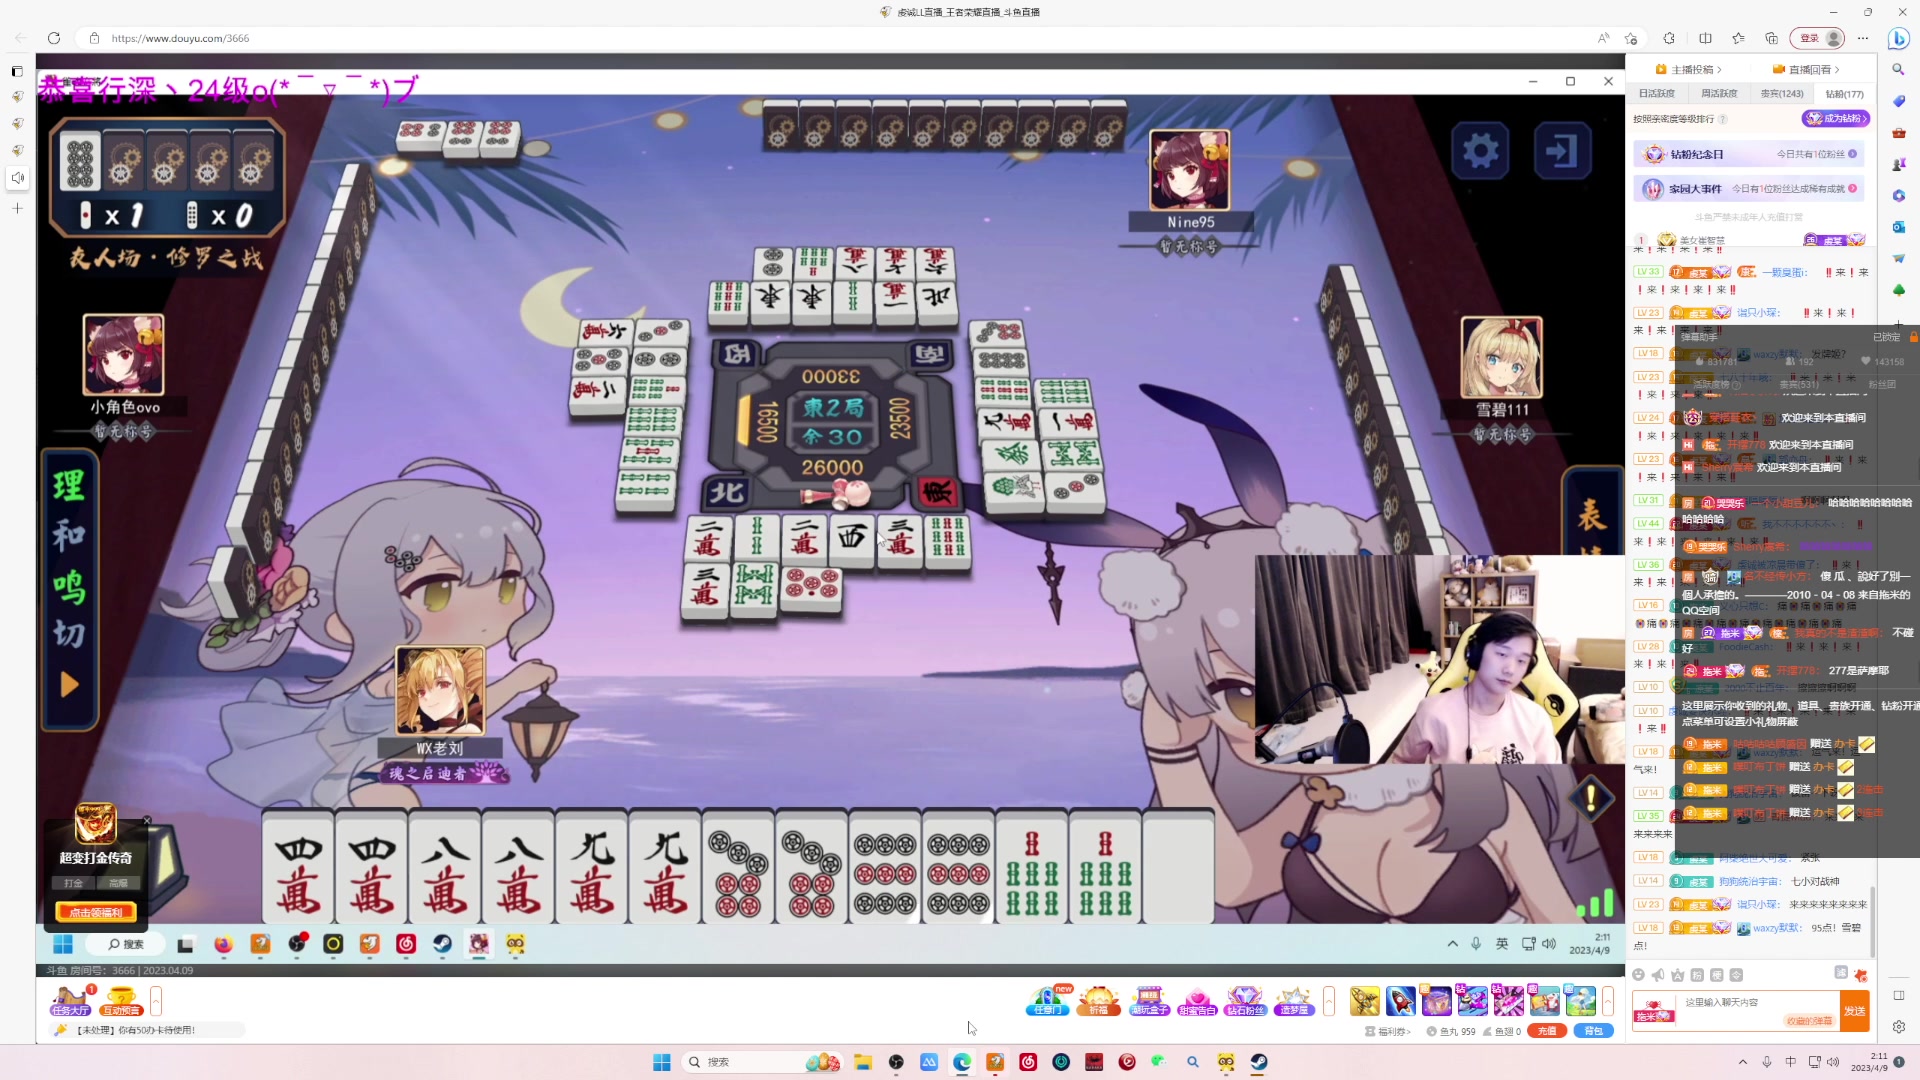Open the 家园大事件 banner
This screenshot has width=1920, height=1080.
click(x=1749, y=188)
